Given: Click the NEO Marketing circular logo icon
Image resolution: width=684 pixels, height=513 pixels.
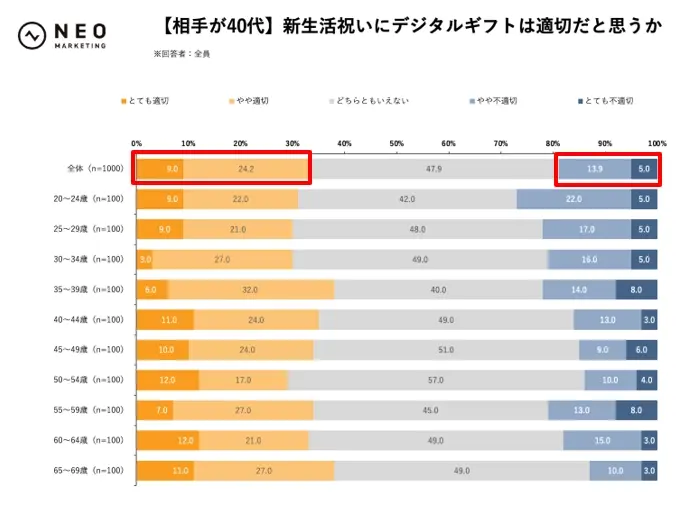Looking at the screenshot, I should pyautogui.click(x=32, y=36).
